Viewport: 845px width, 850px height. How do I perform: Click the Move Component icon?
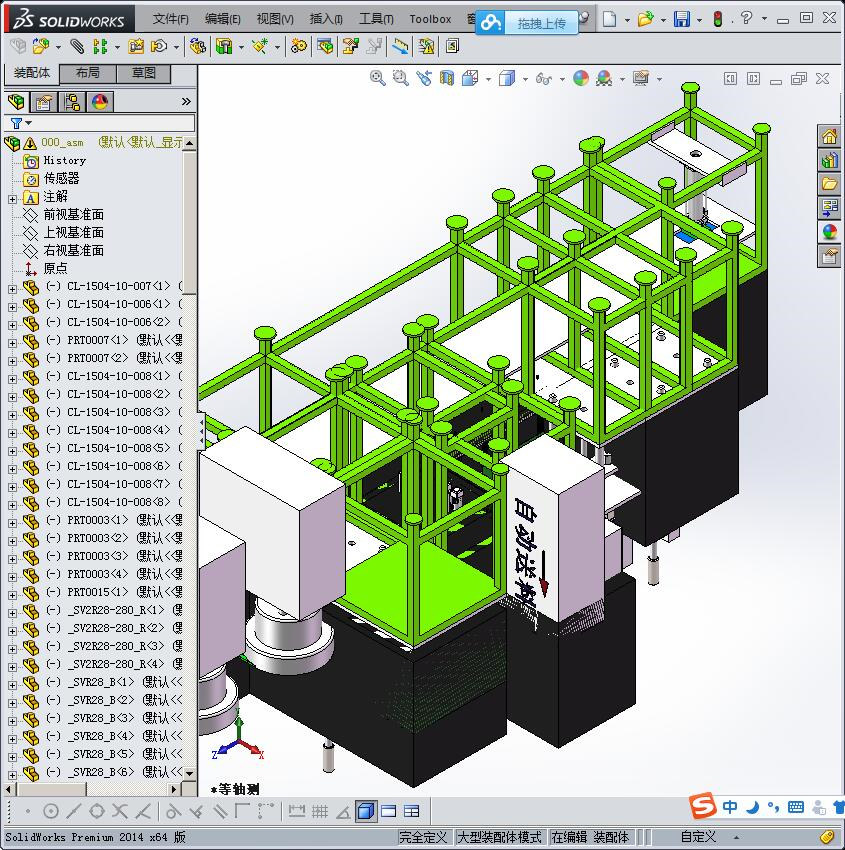(159, 47)
